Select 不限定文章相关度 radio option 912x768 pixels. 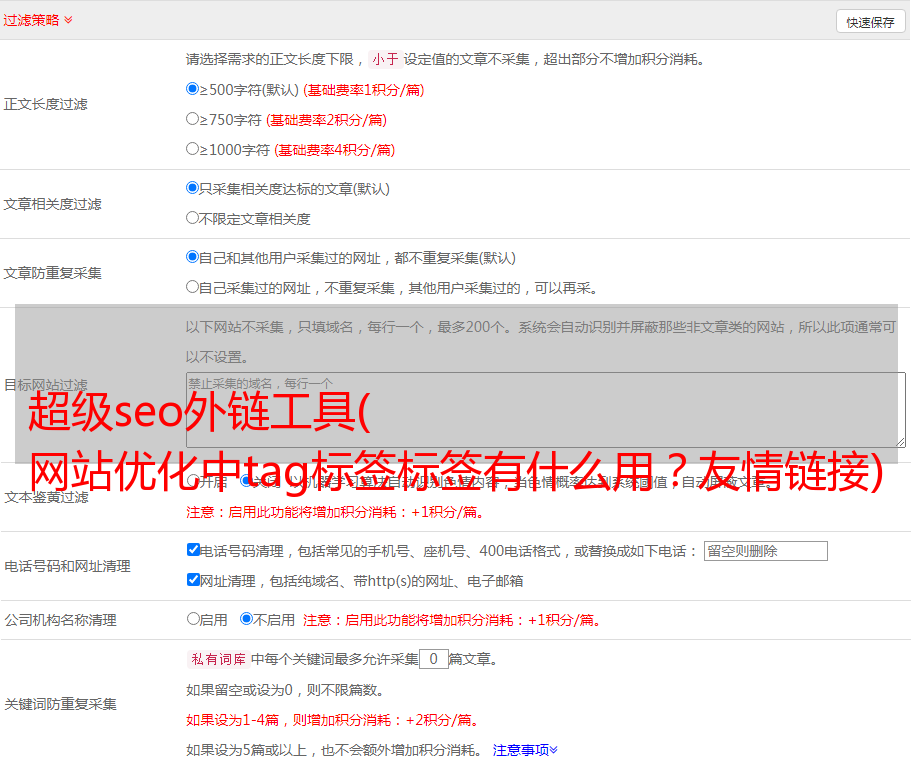click(193, 218)
